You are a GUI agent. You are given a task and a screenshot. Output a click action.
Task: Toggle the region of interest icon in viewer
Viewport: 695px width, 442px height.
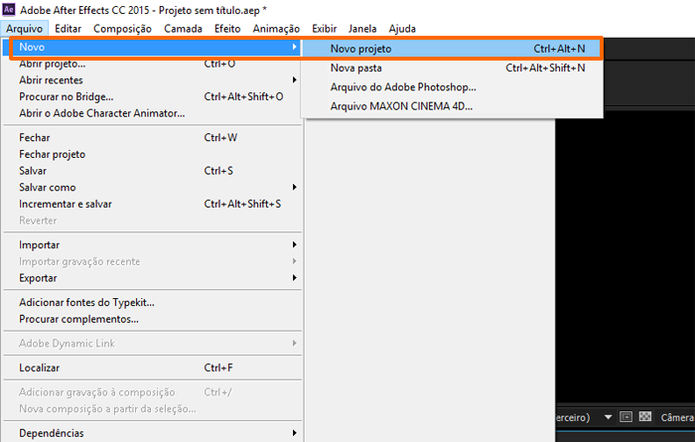(626, 417)
